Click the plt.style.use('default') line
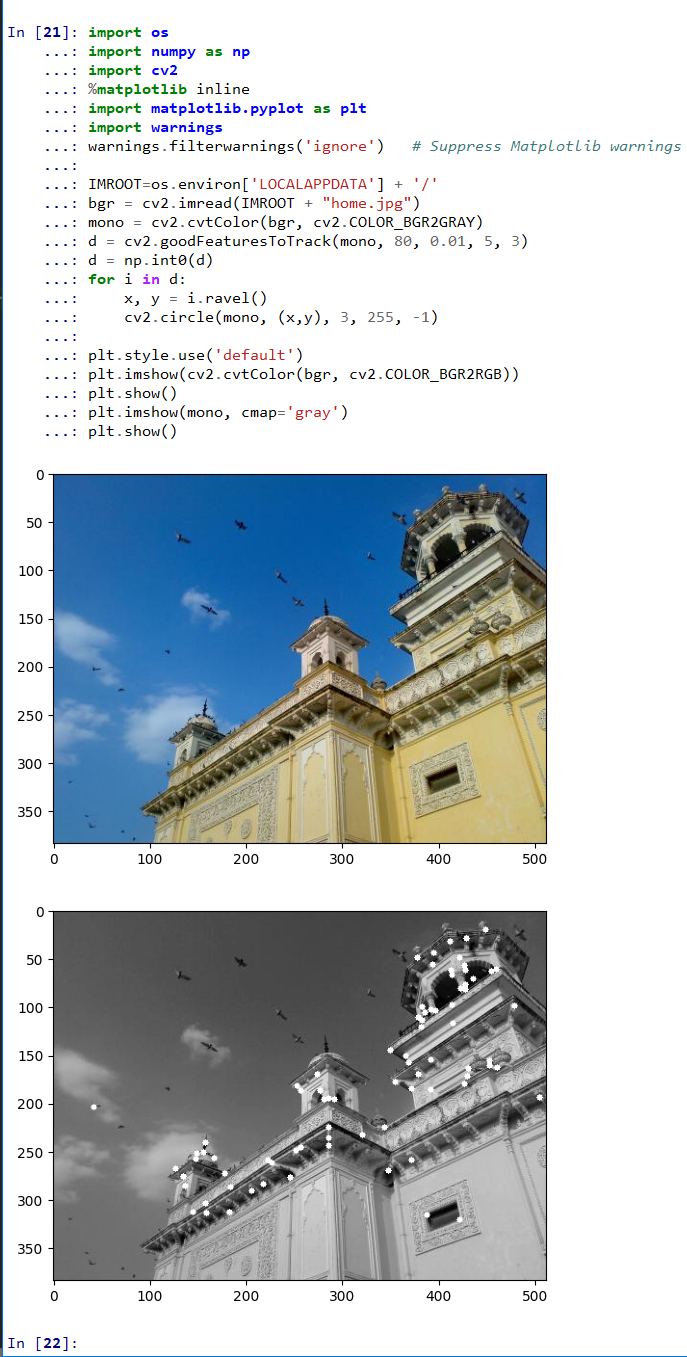The image size is (687, 1357). click(196, 355)
